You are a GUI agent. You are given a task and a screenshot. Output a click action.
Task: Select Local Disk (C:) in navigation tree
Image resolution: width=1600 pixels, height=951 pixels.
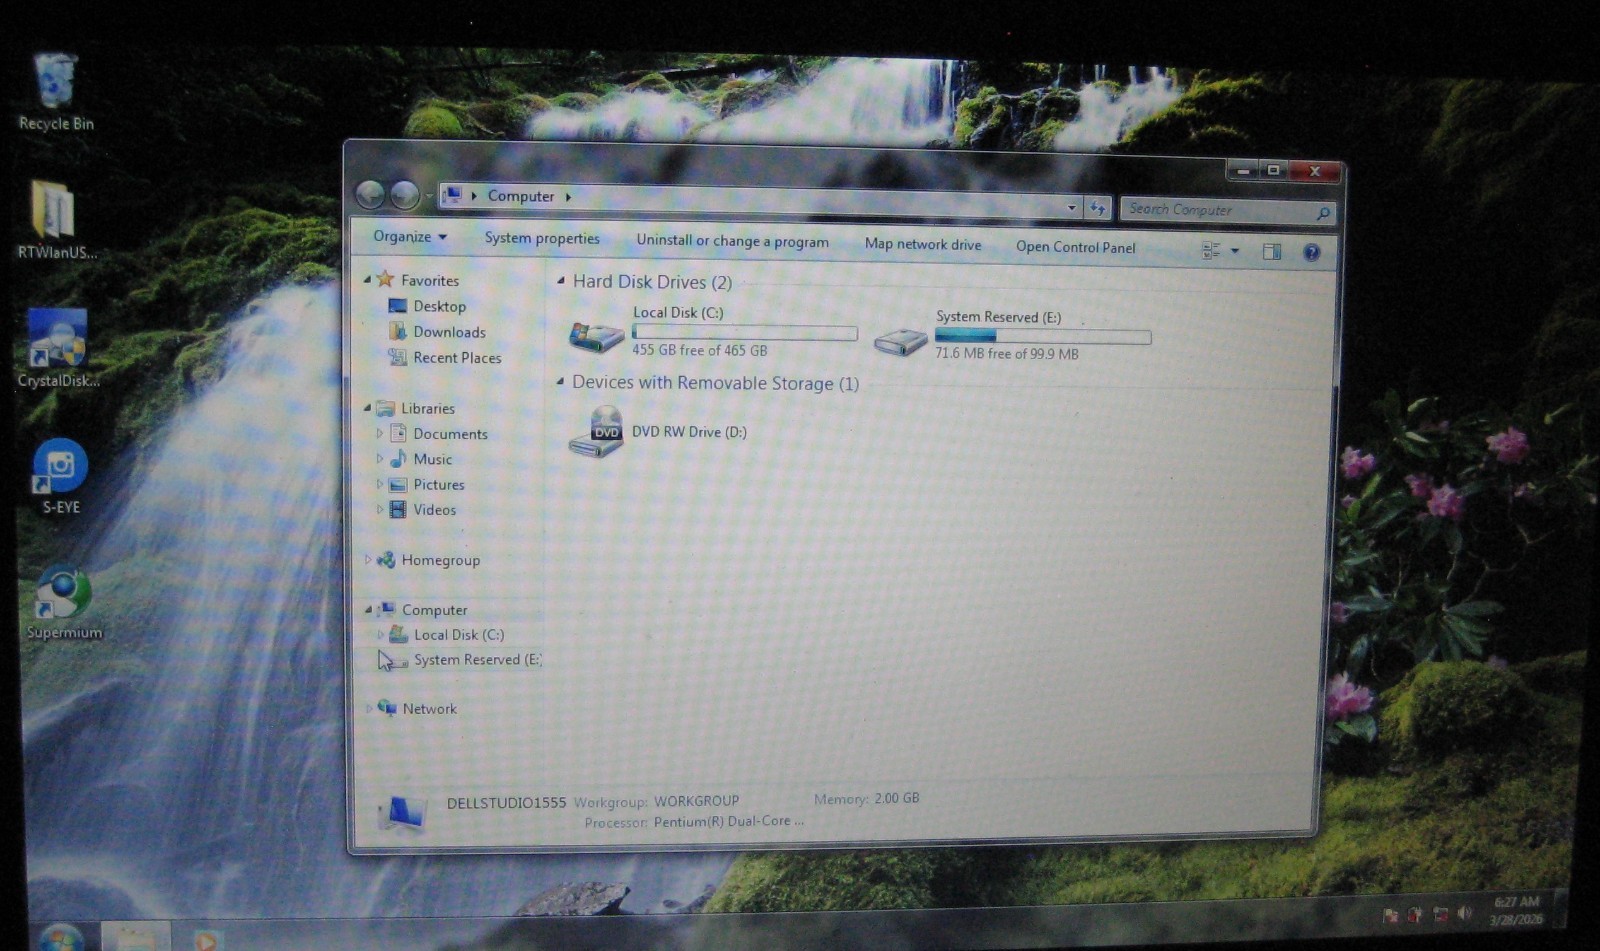click(x=459, y=634)
